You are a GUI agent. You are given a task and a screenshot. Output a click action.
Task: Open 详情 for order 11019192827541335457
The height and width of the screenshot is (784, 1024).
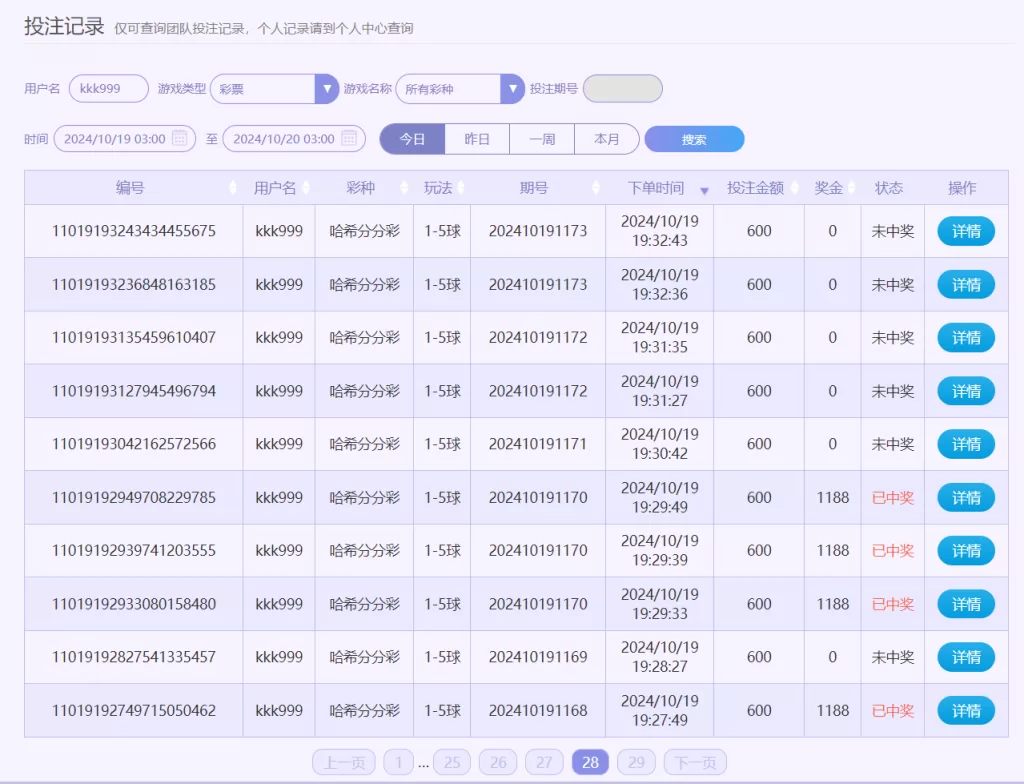pyautogui.click(x=966, y=657)
